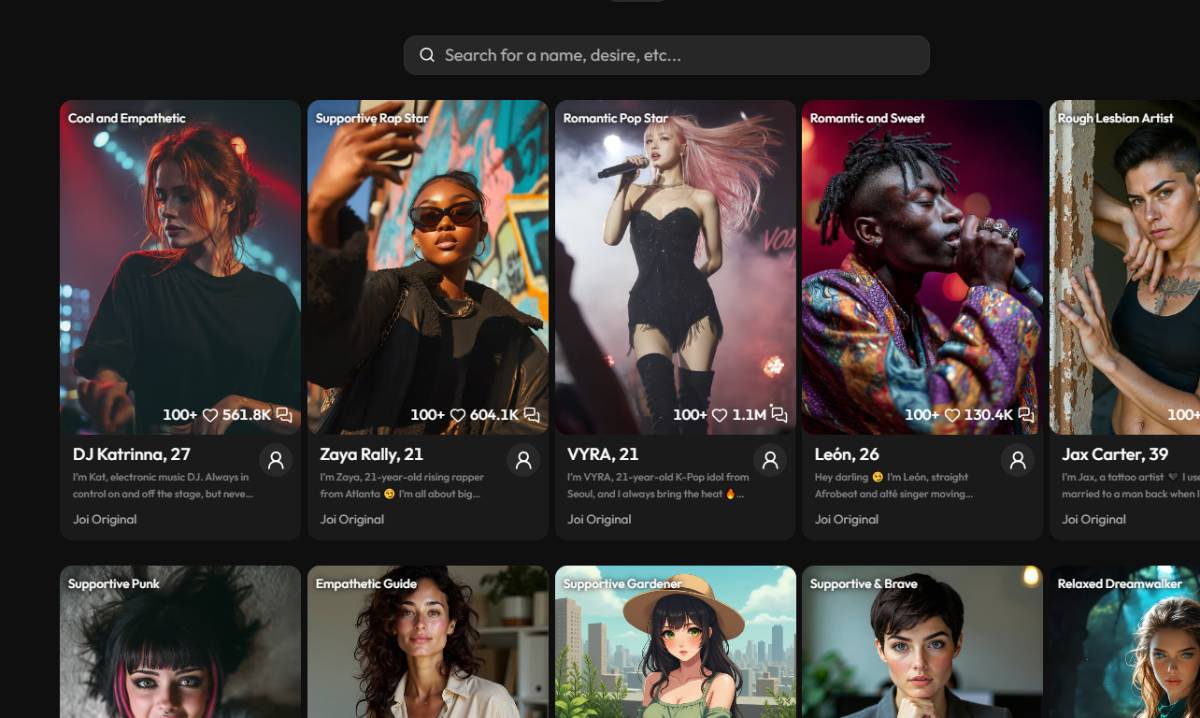The width and height of the screenshot is (1200, 718).
Task: Read DJ Katrinna's bio description
Action: click(x=162, y=485)
